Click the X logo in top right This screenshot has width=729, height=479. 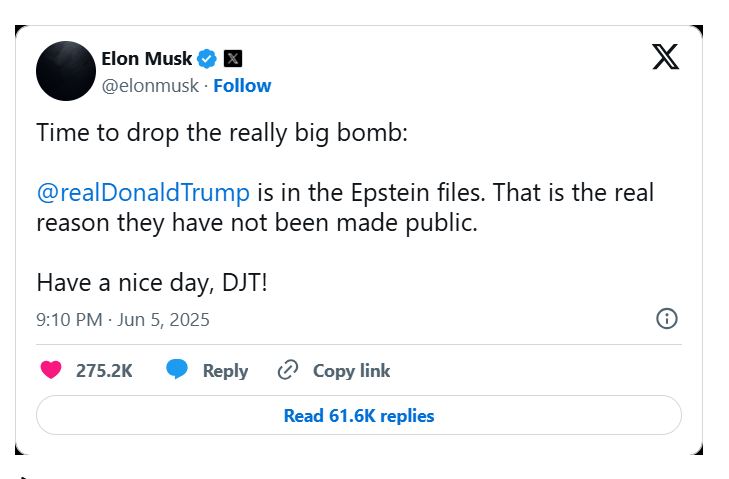click(665, 57)
